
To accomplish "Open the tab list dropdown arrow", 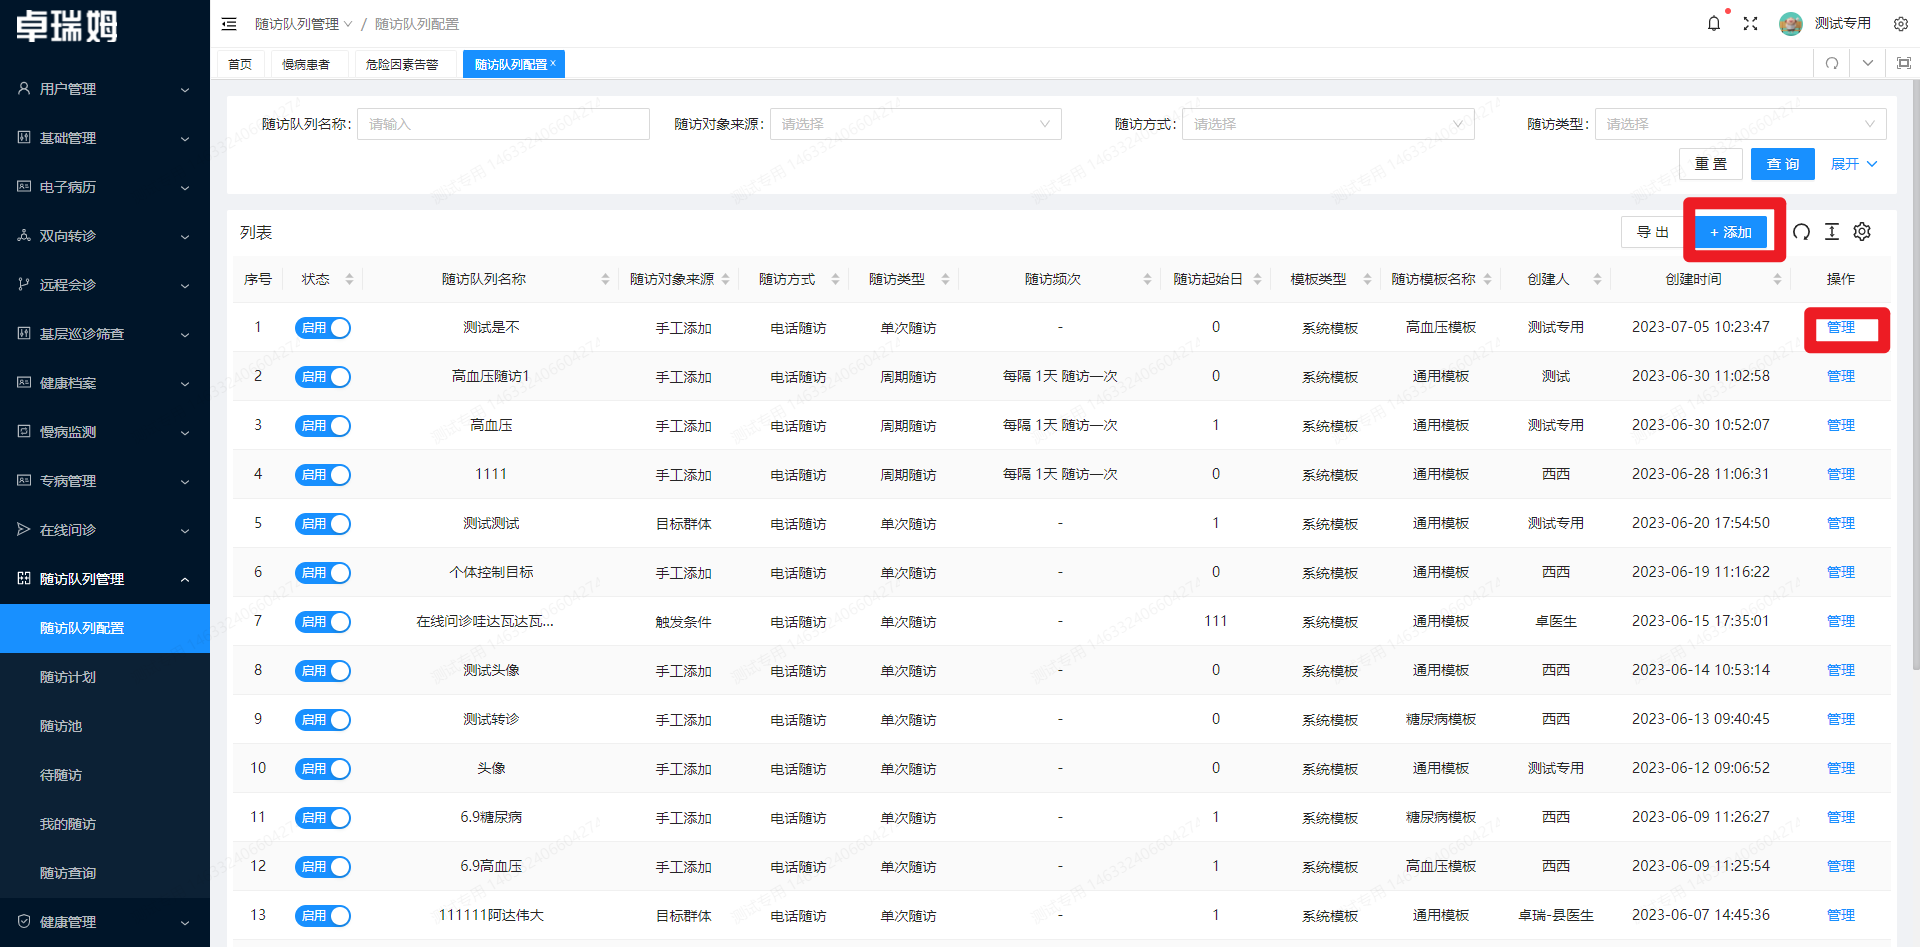I will pos(1868,63).
